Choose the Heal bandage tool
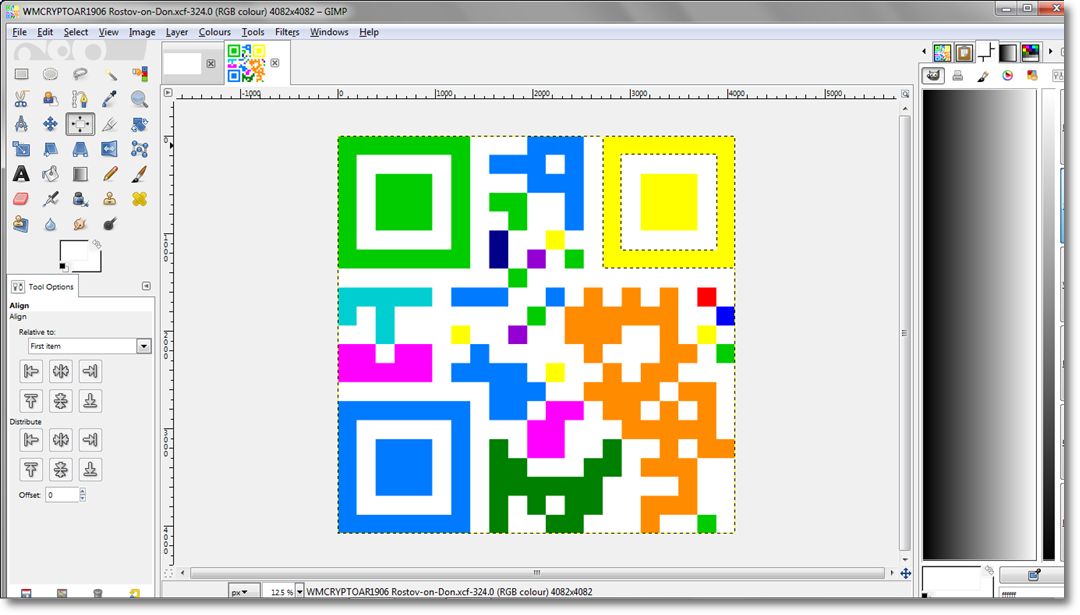The image size is (1080, 615). click(x=140, y=199)
